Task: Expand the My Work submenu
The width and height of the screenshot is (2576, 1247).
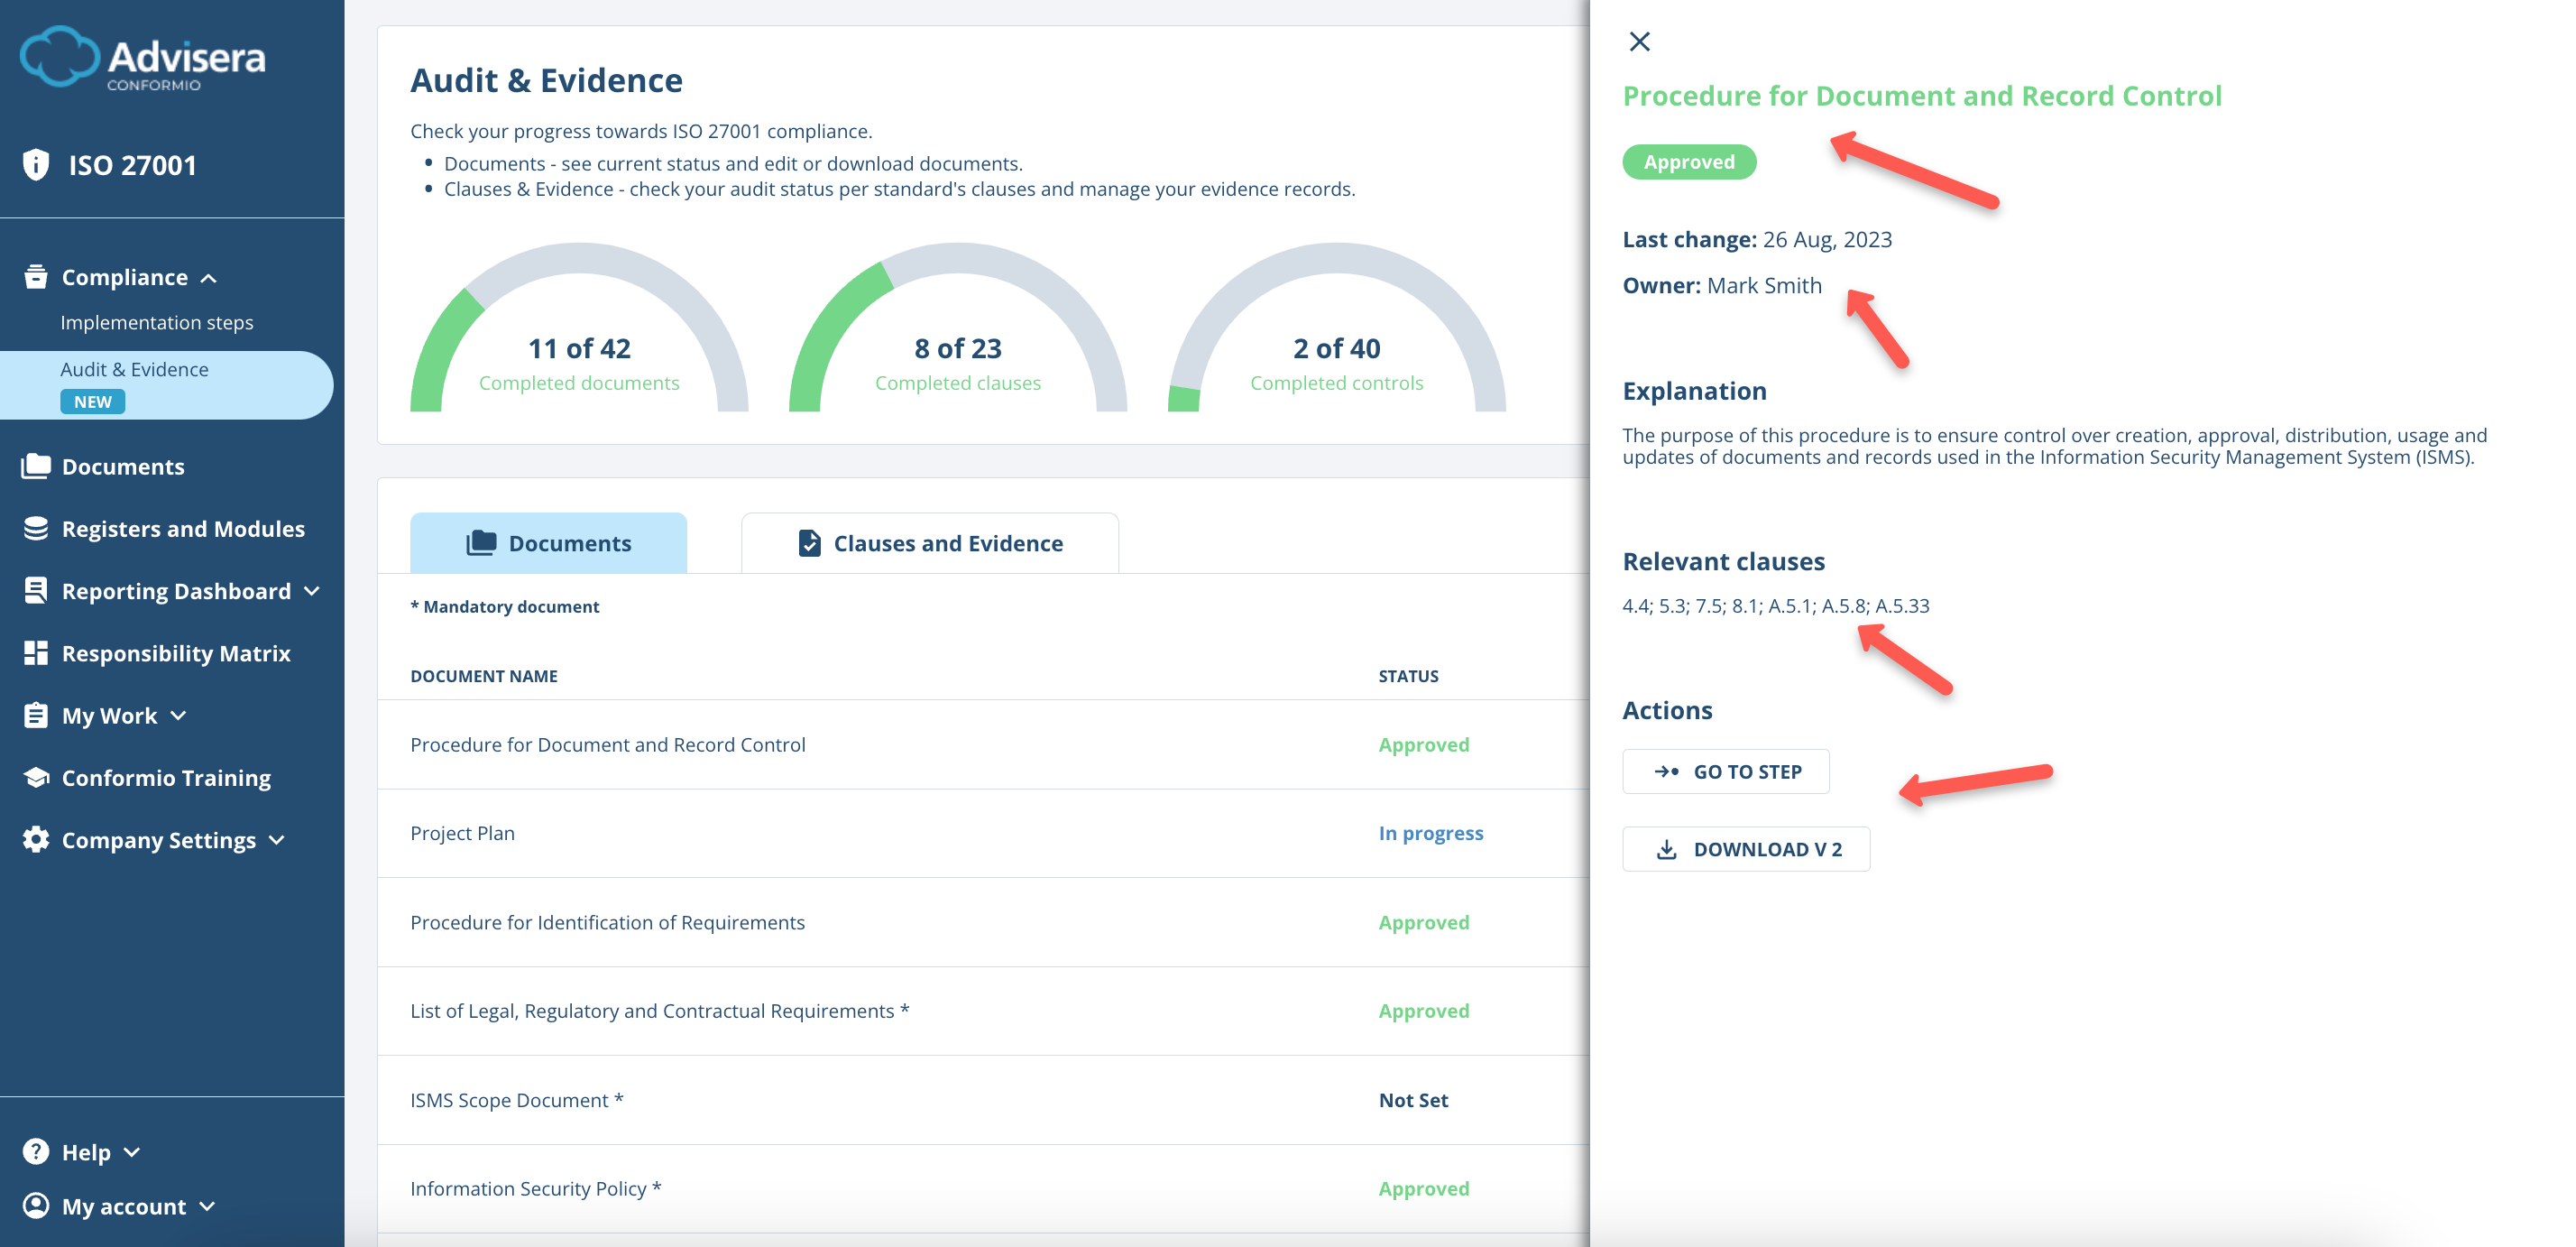Action: [178, 715]
